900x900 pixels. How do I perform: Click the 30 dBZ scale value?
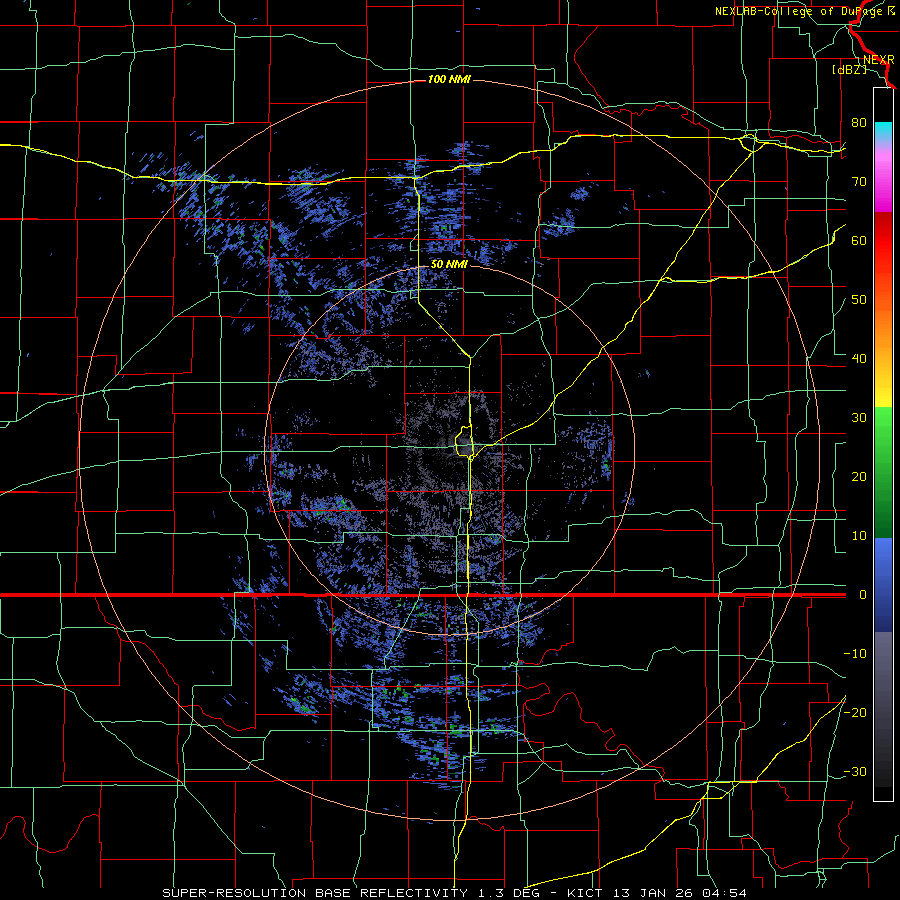[x=859, y=417]
